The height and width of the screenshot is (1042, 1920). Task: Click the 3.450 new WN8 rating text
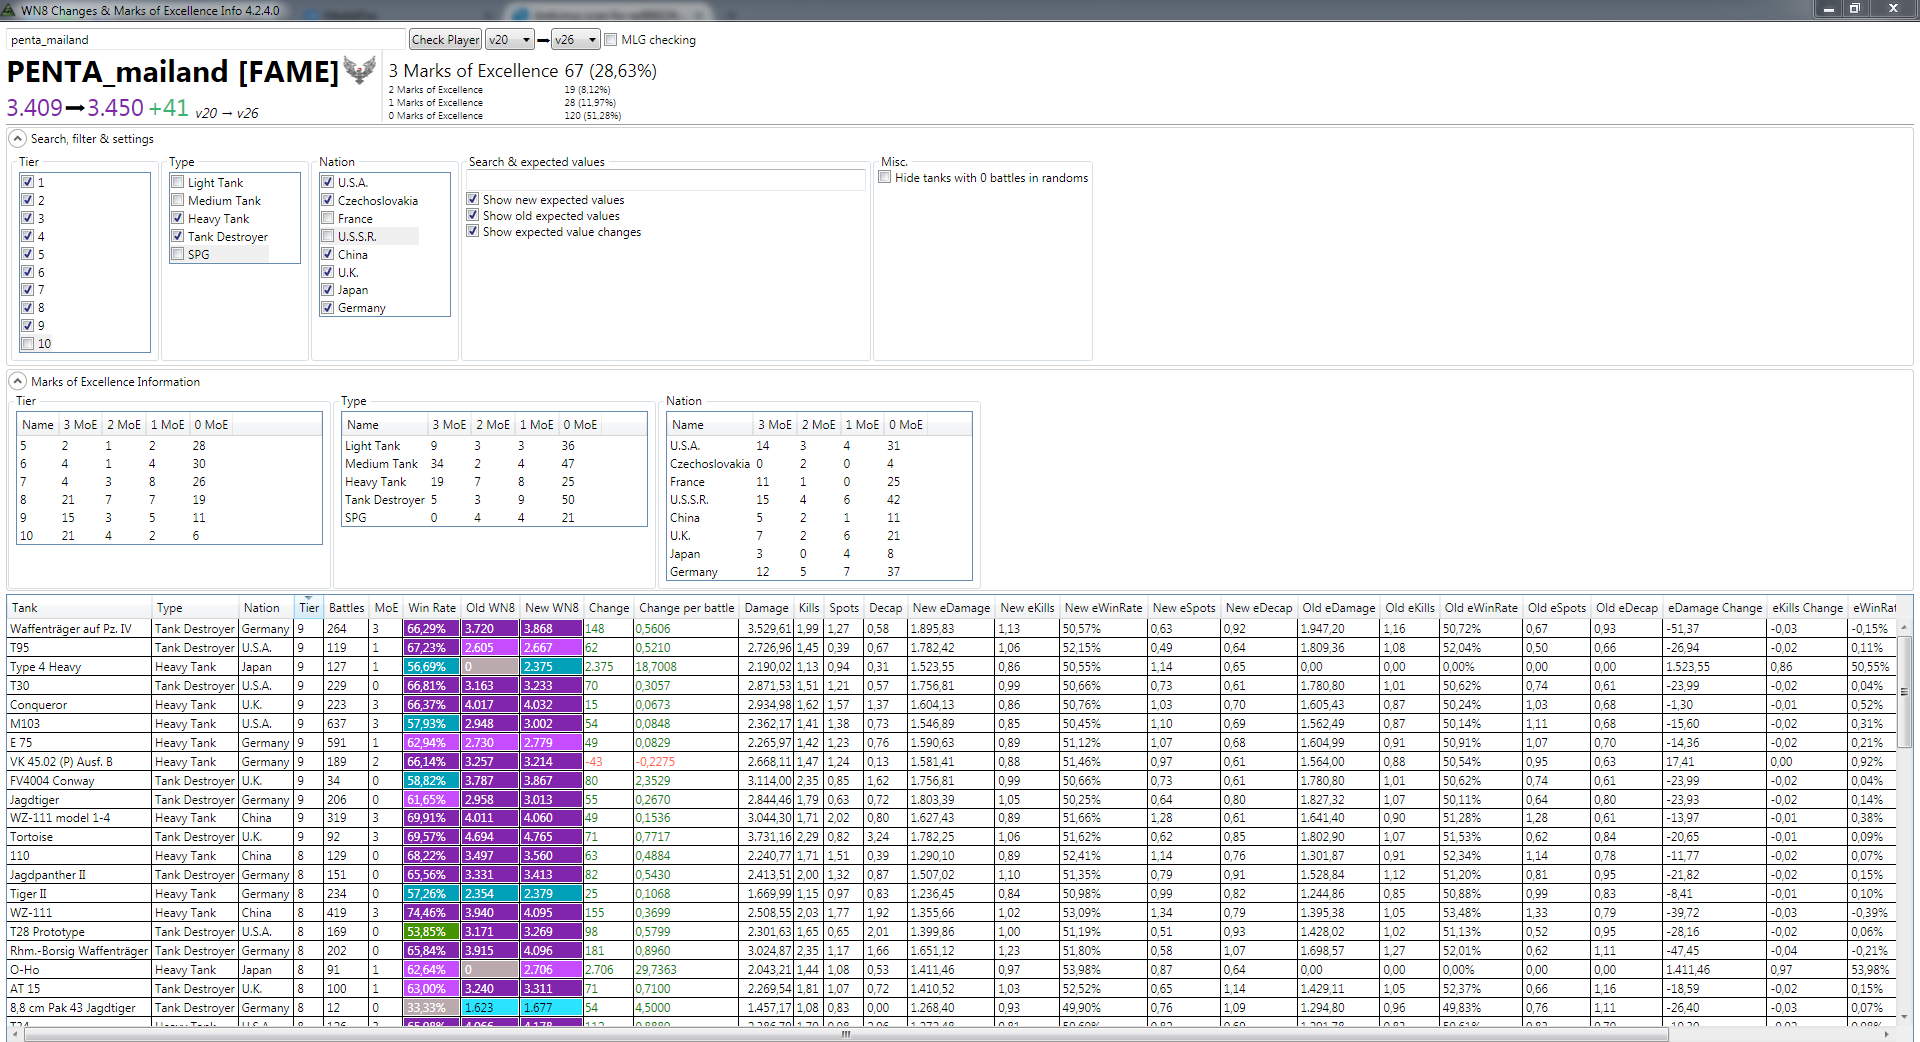point(115,108)
